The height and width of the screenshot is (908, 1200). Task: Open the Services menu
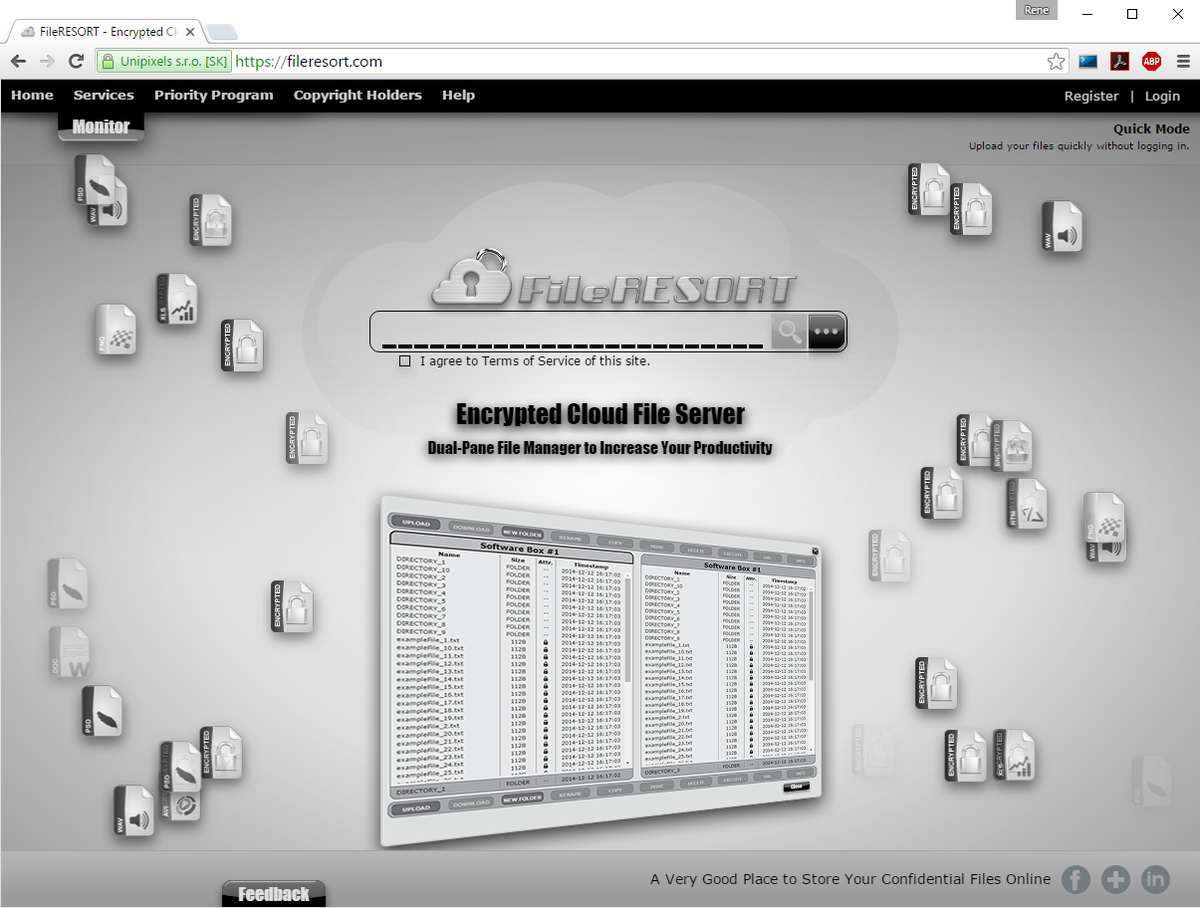(104, 95)
